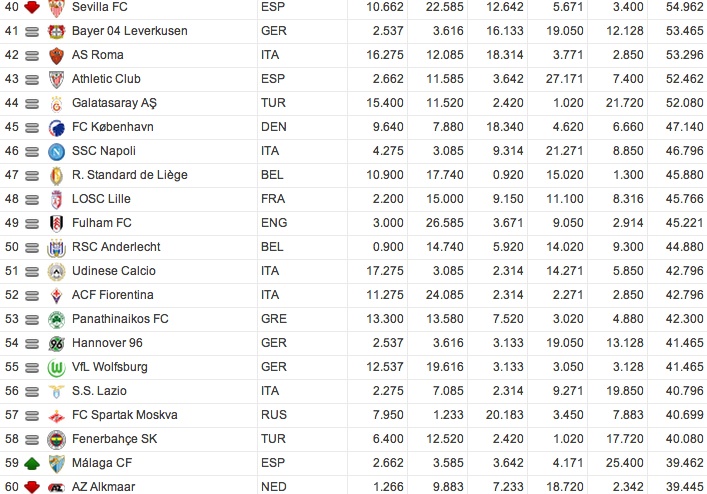
Task: Click the Galatasaray AŞ club logo
Action: pos(57,103)
